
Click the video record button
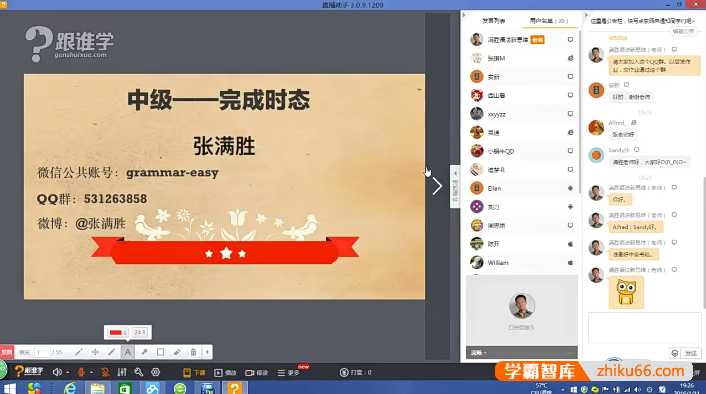[x=257, y=373]
